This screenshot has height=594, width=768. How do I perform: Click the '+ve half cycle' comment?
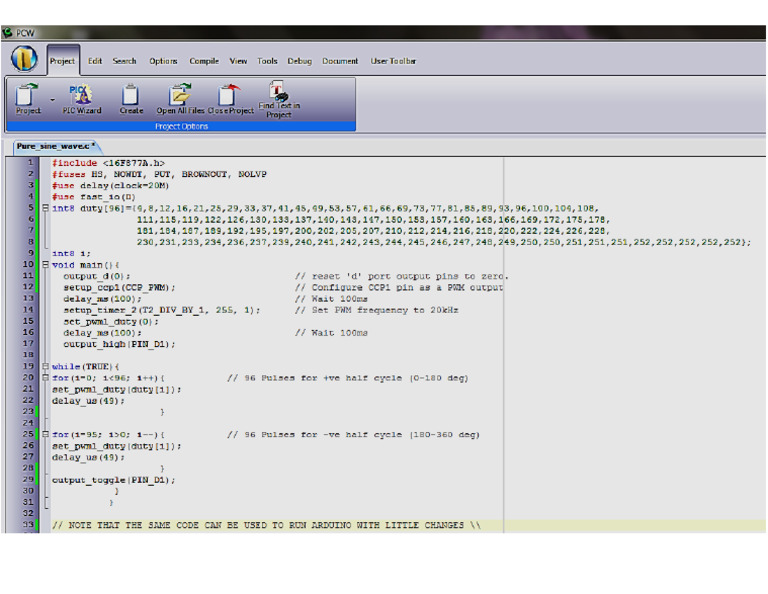click(x=348, y=378)
